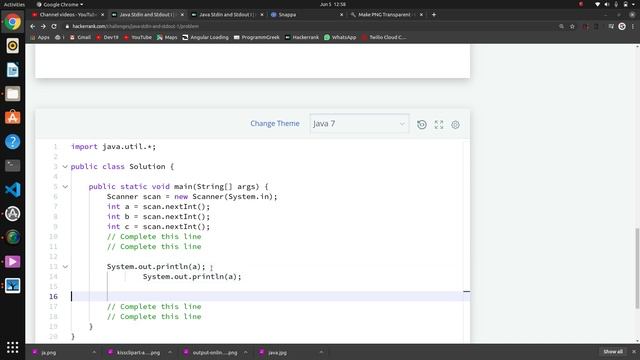Close the downloads bar

tap(634, 352)
